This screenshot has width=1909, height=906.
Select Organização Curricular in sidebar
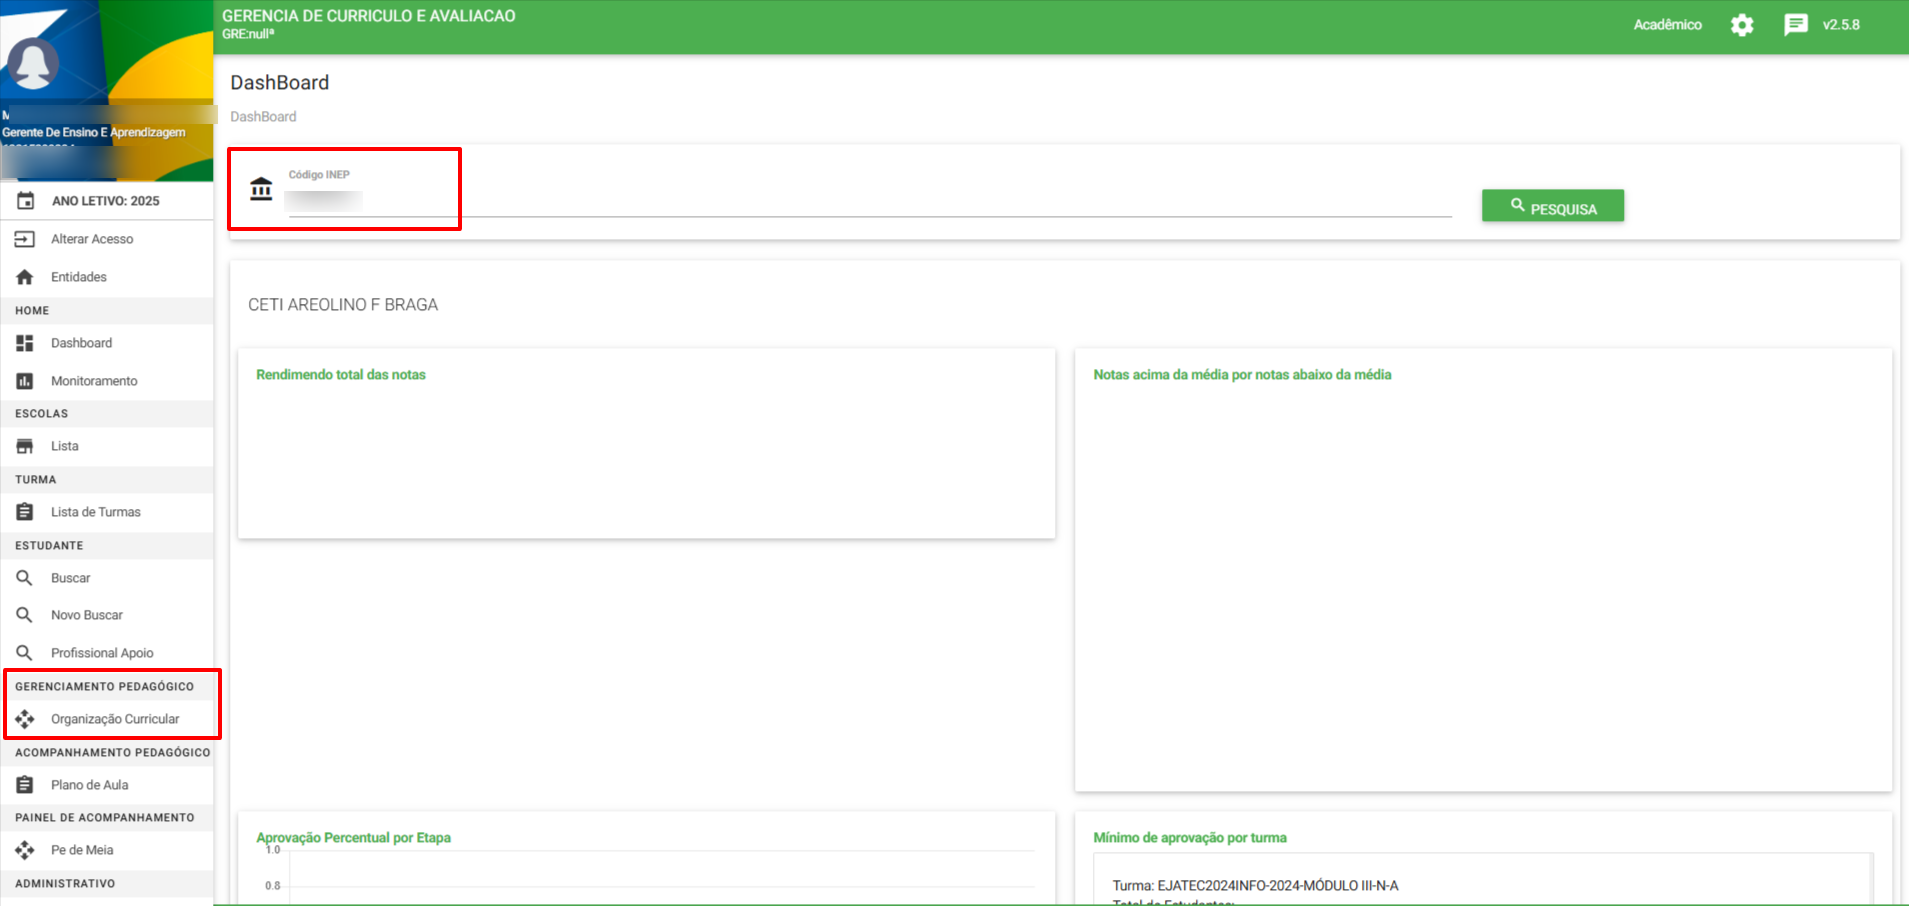[115, 719]
